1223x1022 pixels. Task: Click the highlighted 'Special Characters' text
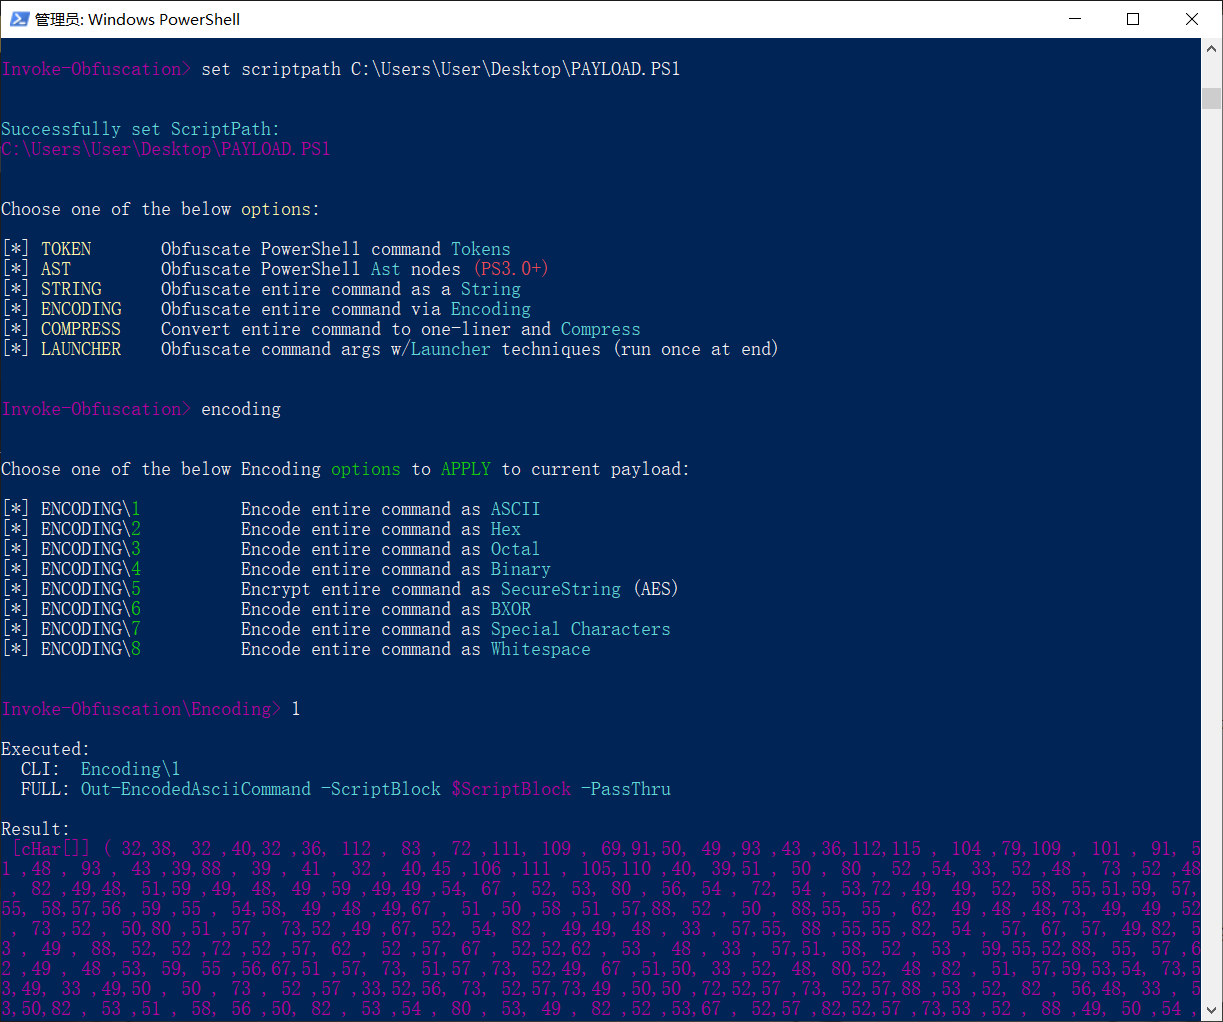pos(581,629)
